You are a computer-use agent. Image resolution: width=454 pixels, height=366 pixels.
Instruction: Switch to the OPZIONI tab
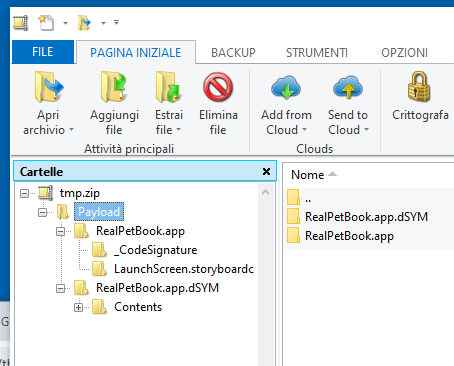pyautogui.click(x=404, y=52)
